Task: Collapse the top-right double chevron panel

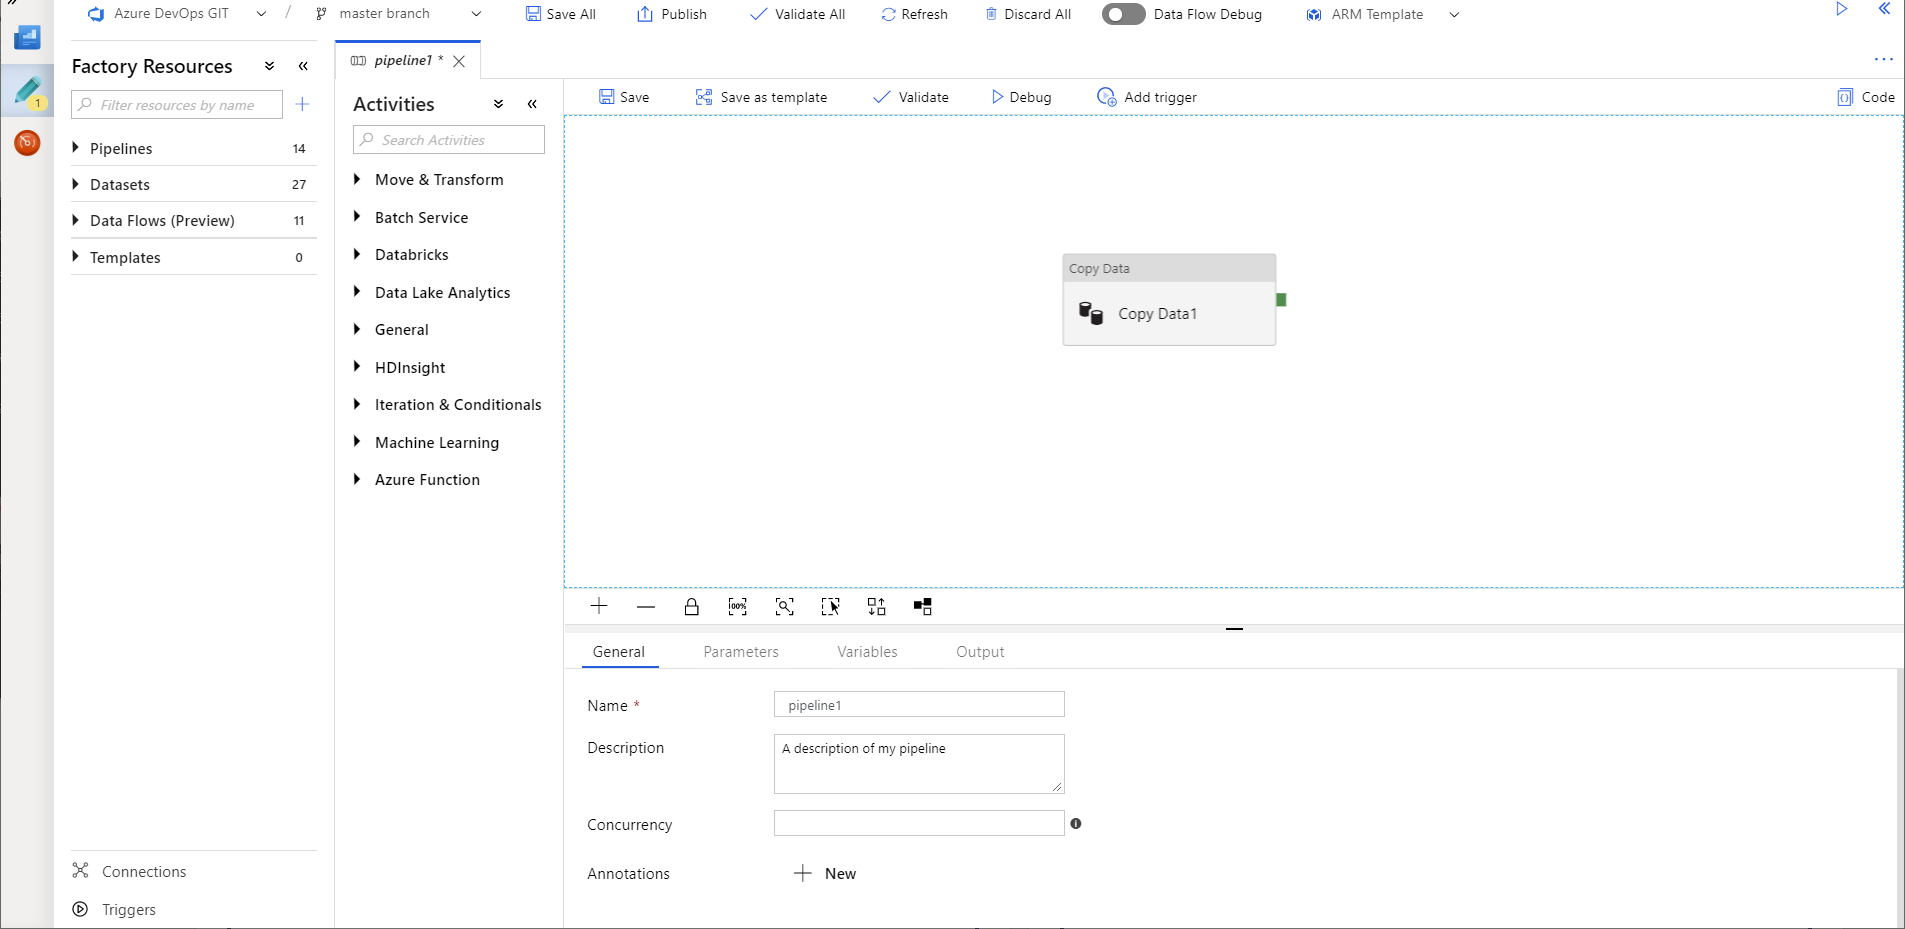Action: click(x=1884, y=9)
